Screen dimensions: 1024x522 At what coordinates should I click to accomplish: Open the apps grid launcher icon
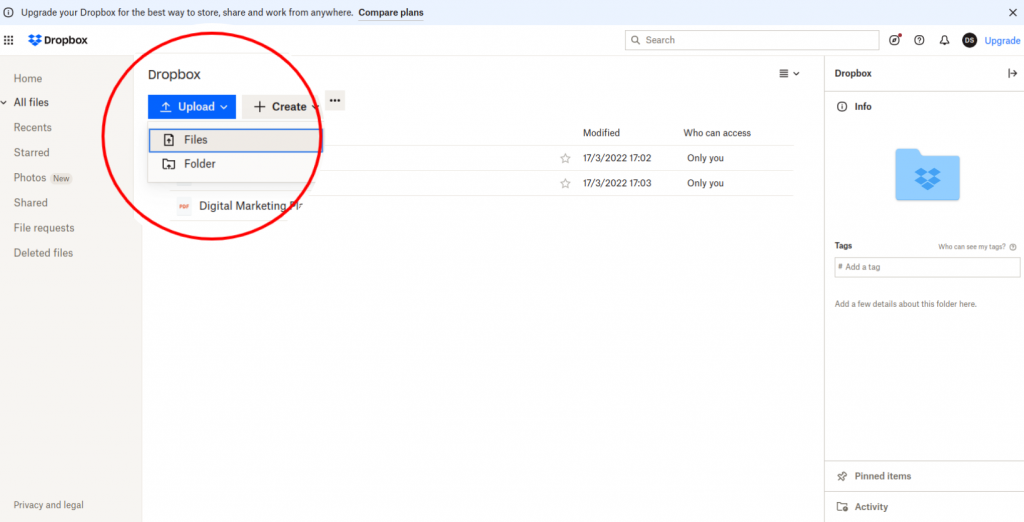[9, 40]
